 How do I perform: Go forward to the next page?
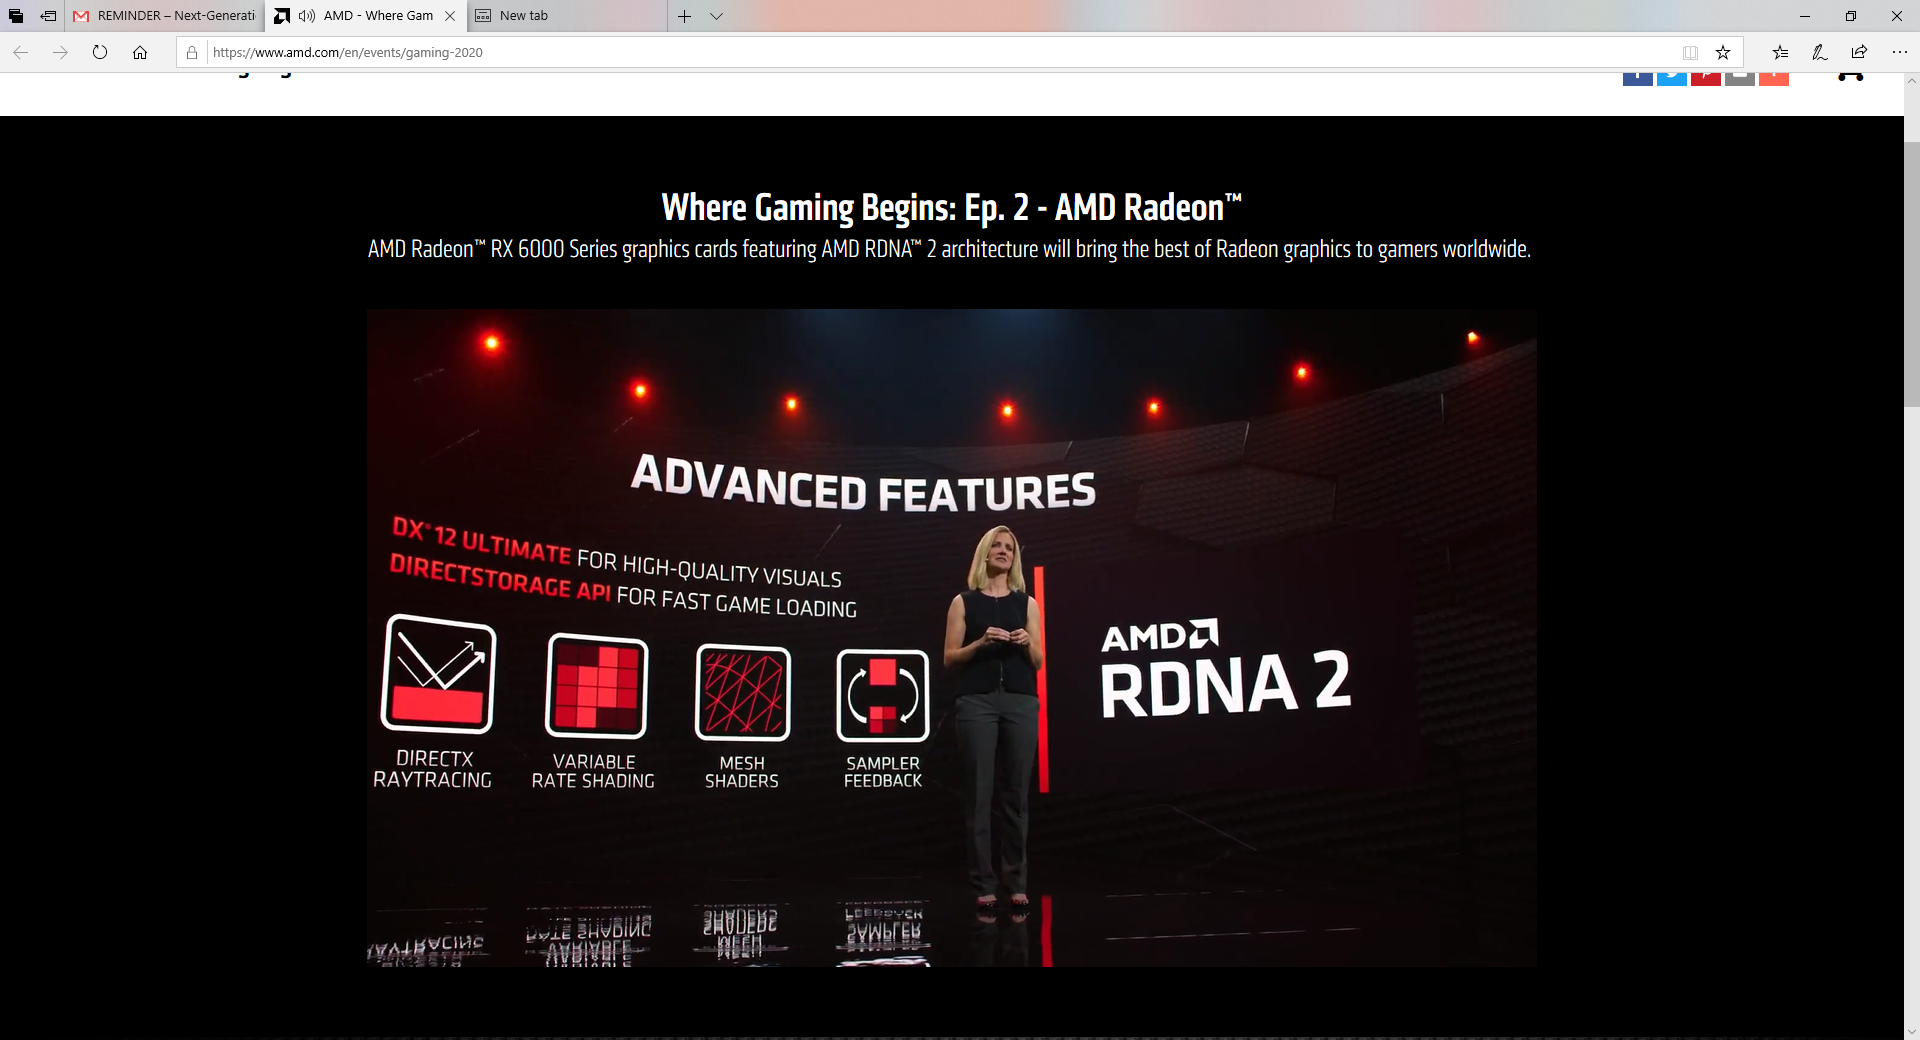click(x=60, y=52)
